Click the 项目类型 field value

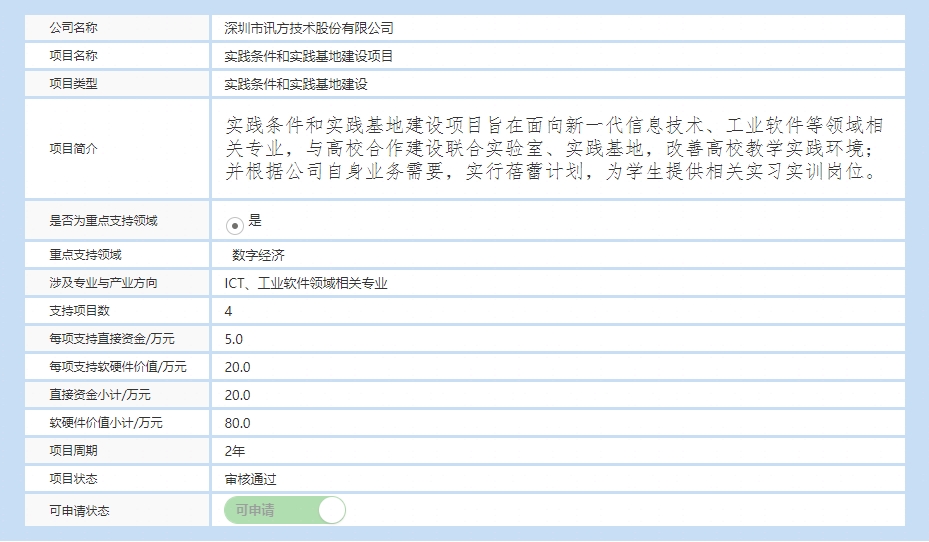click(x=296, y=84)
